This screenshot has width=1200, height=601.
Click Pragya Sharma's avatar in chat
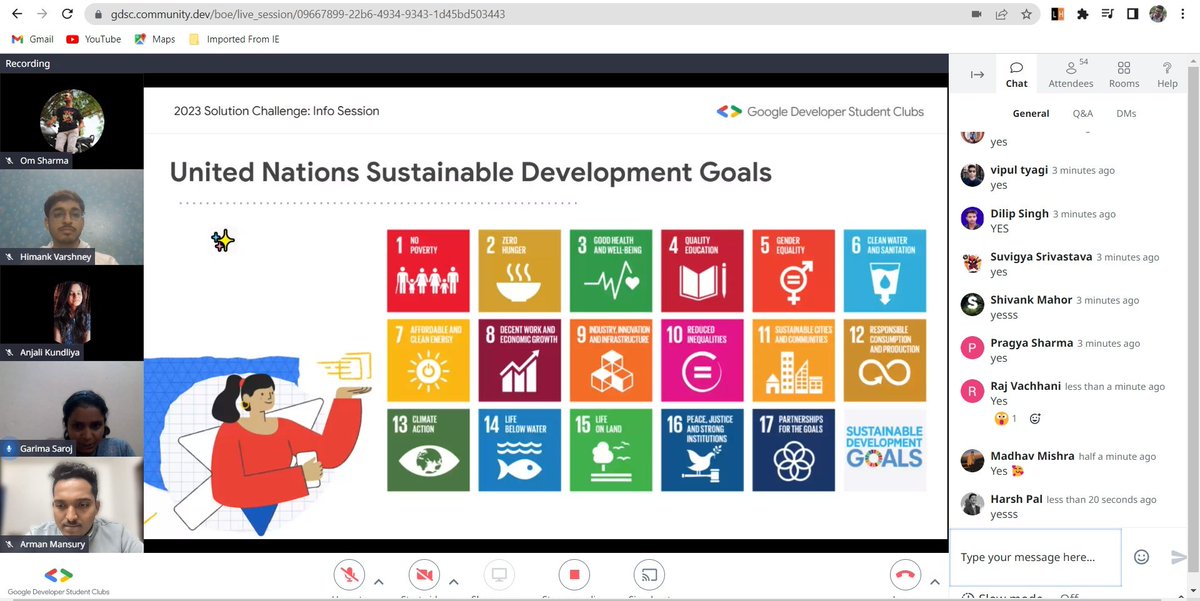972,348
